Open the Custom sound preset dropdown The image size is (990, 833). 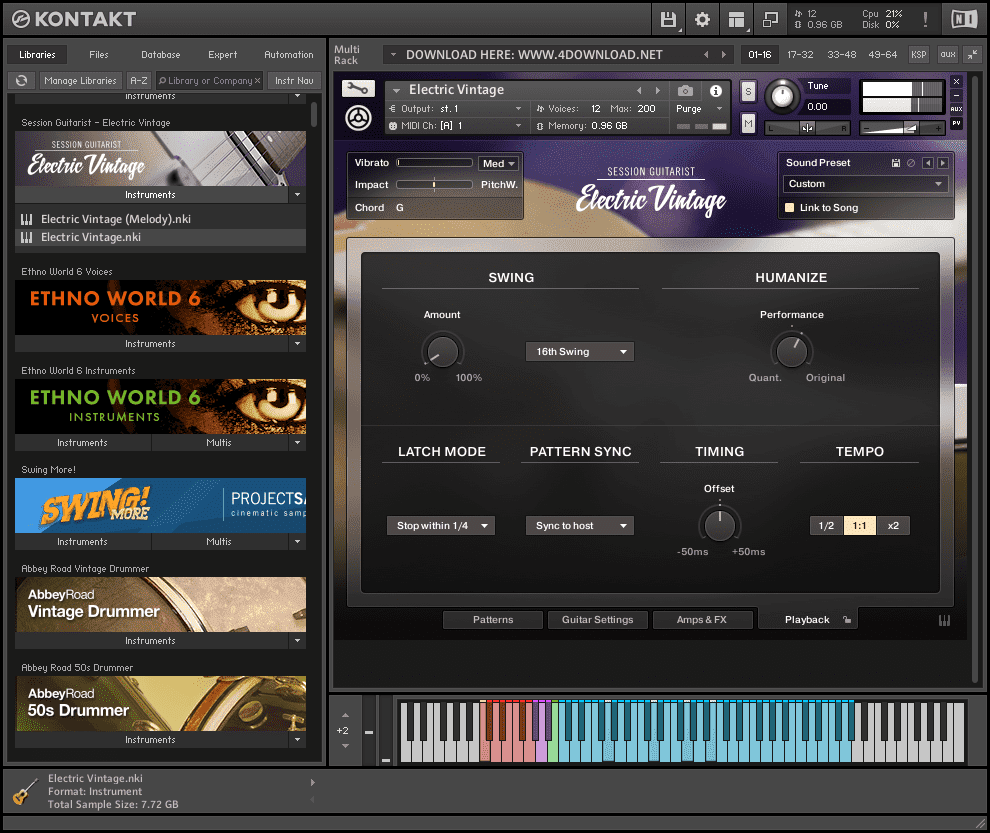point(865,184)
